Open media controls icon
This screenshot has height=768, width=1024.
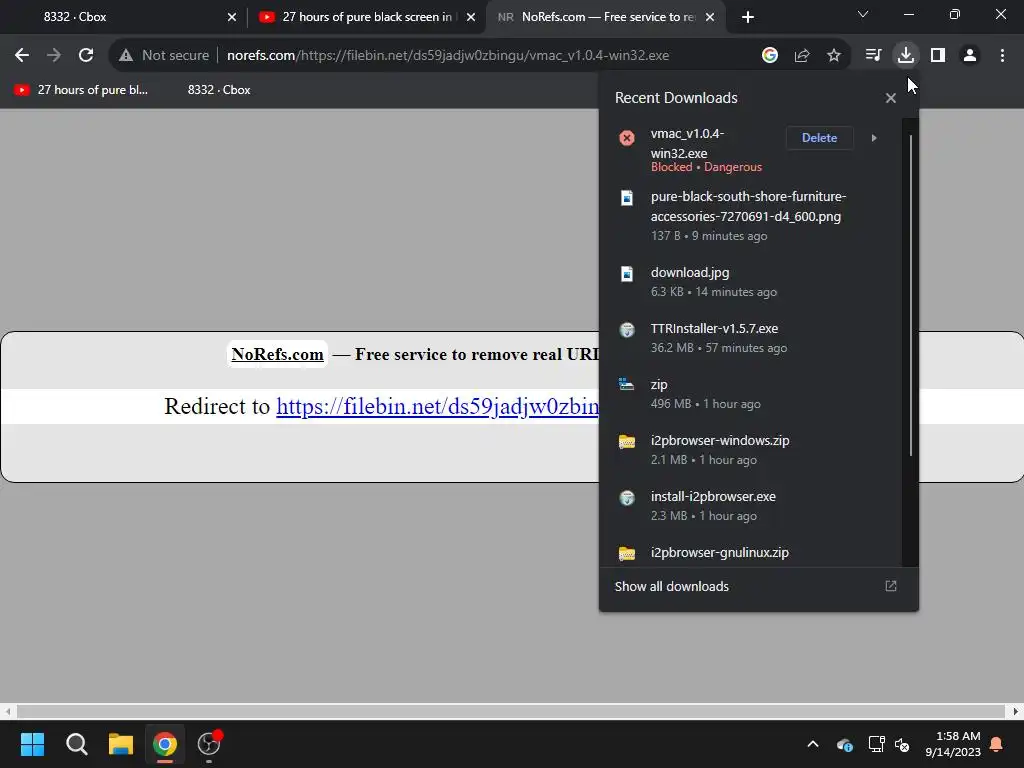pos(873,56)
